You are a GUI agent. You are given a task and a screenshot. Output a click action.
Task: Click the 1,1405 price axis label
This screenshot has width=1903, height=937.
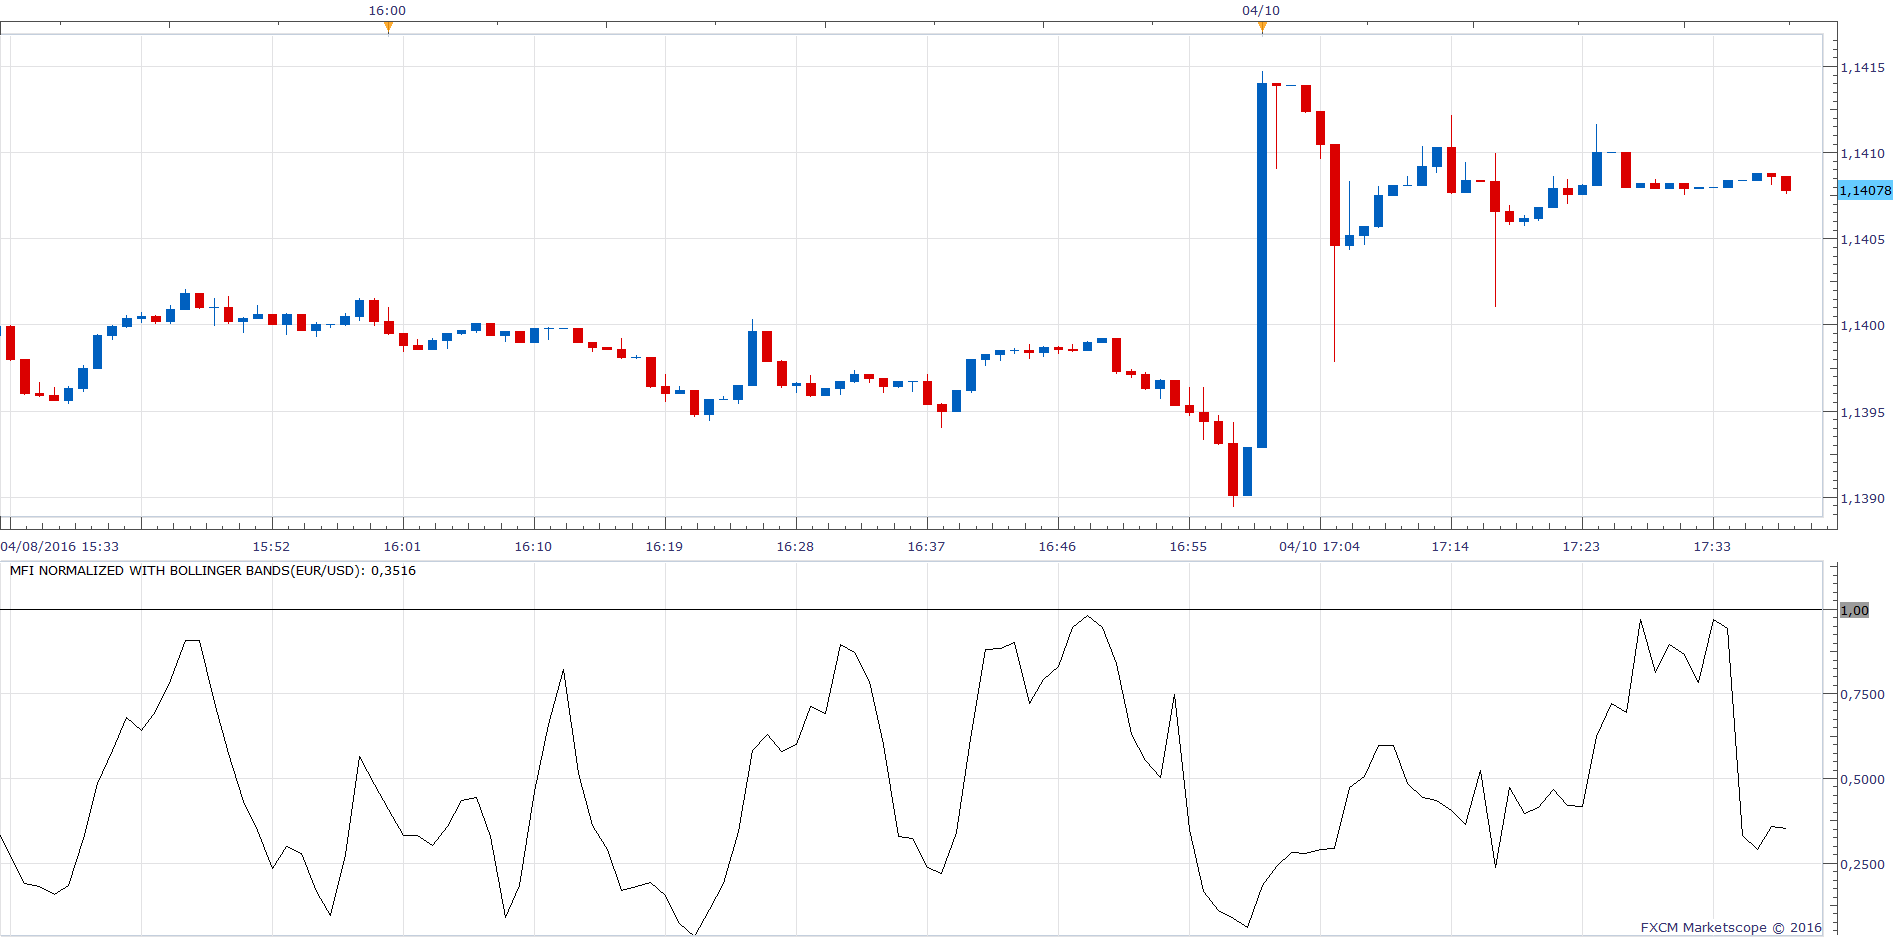[1863, 240]
